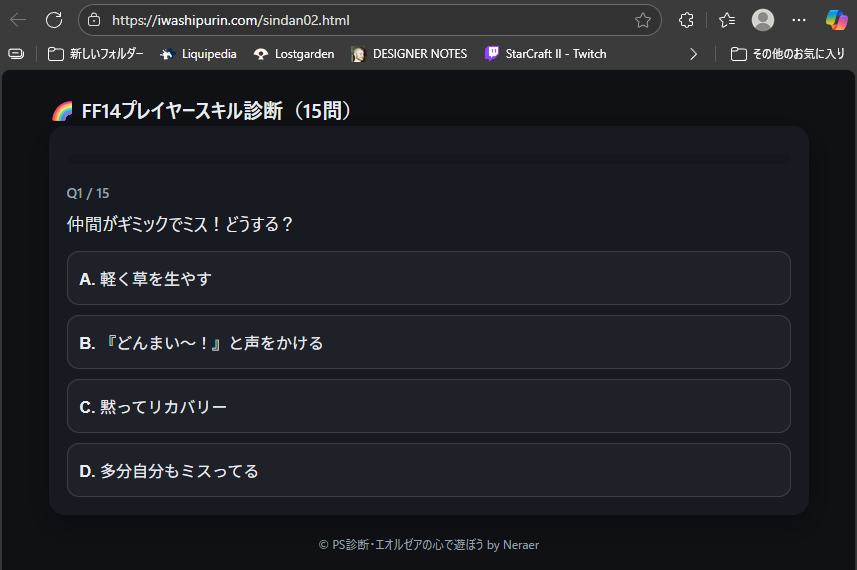The height and width of the screenshot is (570, 857).
Task: Select answer A. 軽く草を生やす
Action: click(428, 278)
